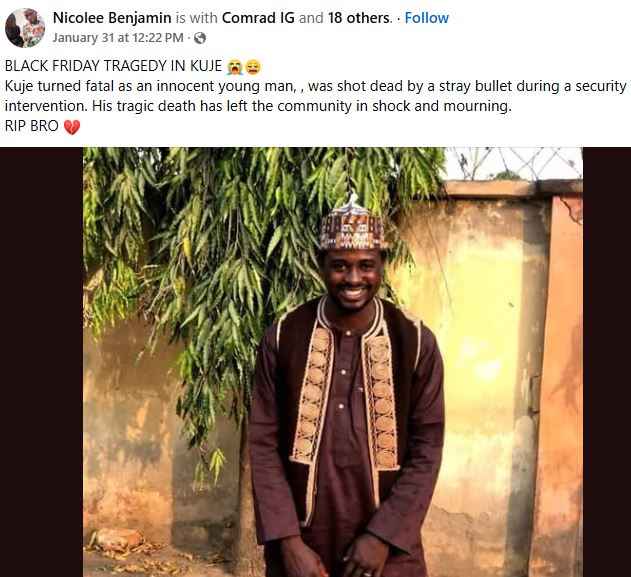Click the crying face emoji in post
The height and width of the screenshot is (577, 631).
coord(235,67)
